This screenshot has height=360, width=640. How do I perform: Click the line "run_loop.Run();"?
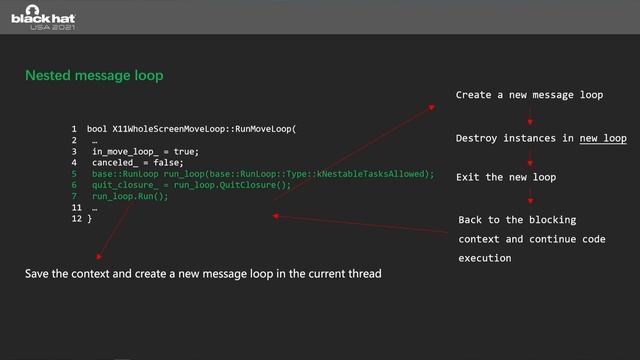[x=130, y=196]
